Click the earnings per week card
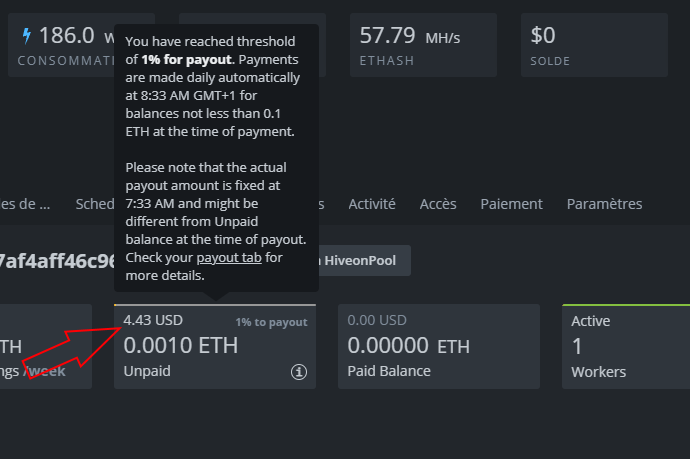 coord(45,347)
